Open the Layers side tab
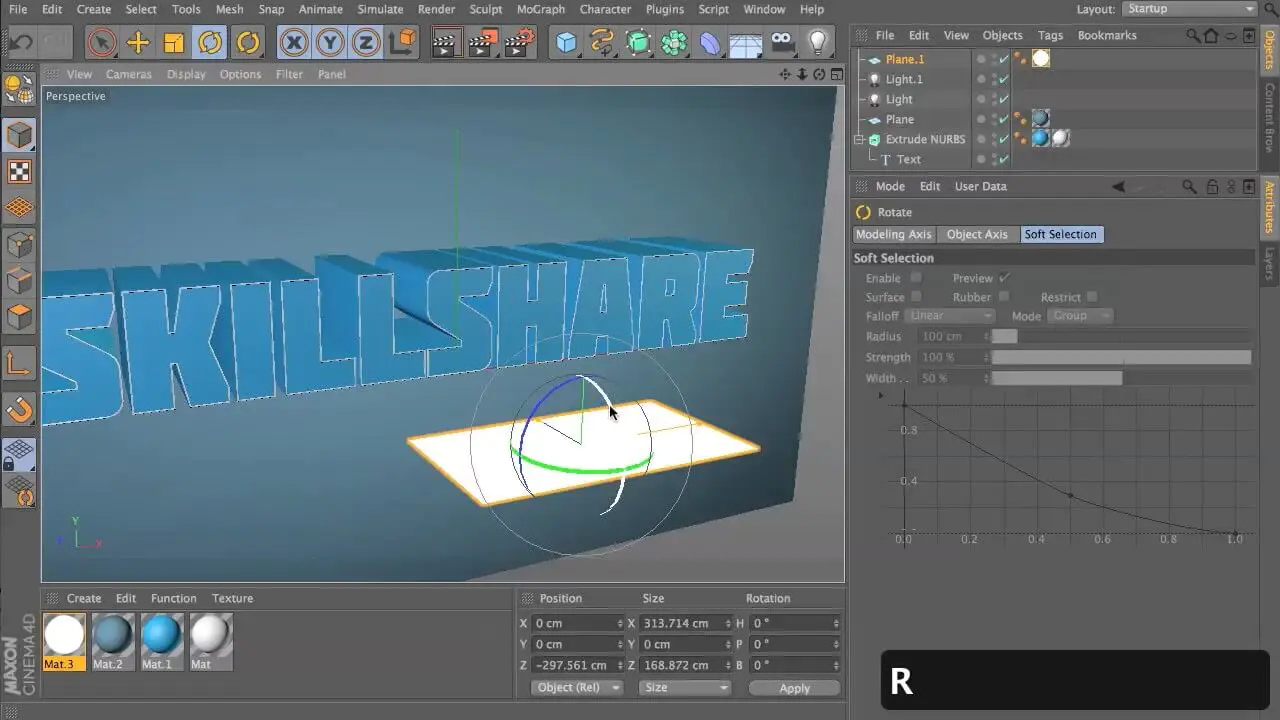The width and height of the screenshot is (1280, 720). pyautogui.click(x=1270, y=264)
